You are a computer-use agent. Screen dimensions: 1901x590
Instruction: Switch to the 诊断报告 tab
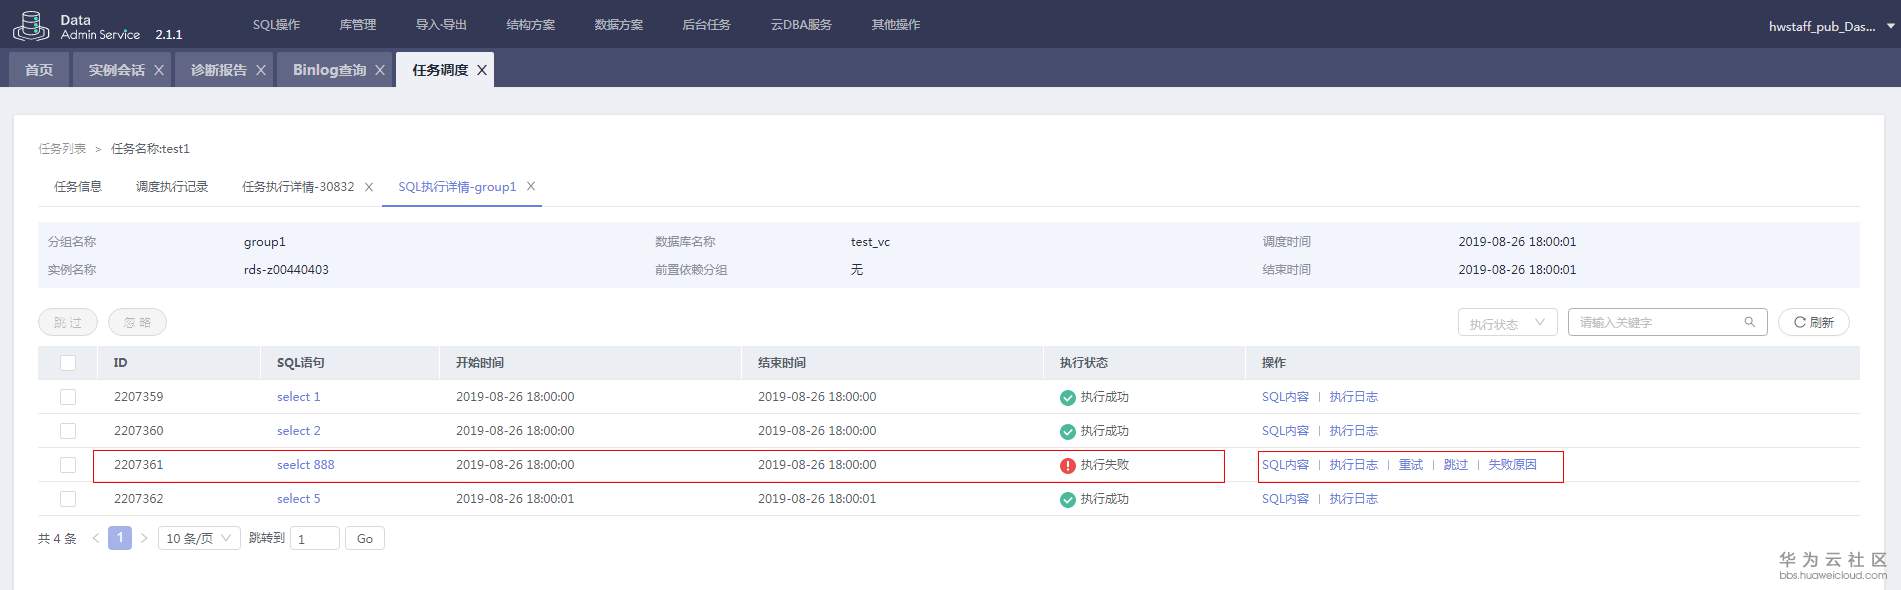(218, 70)
